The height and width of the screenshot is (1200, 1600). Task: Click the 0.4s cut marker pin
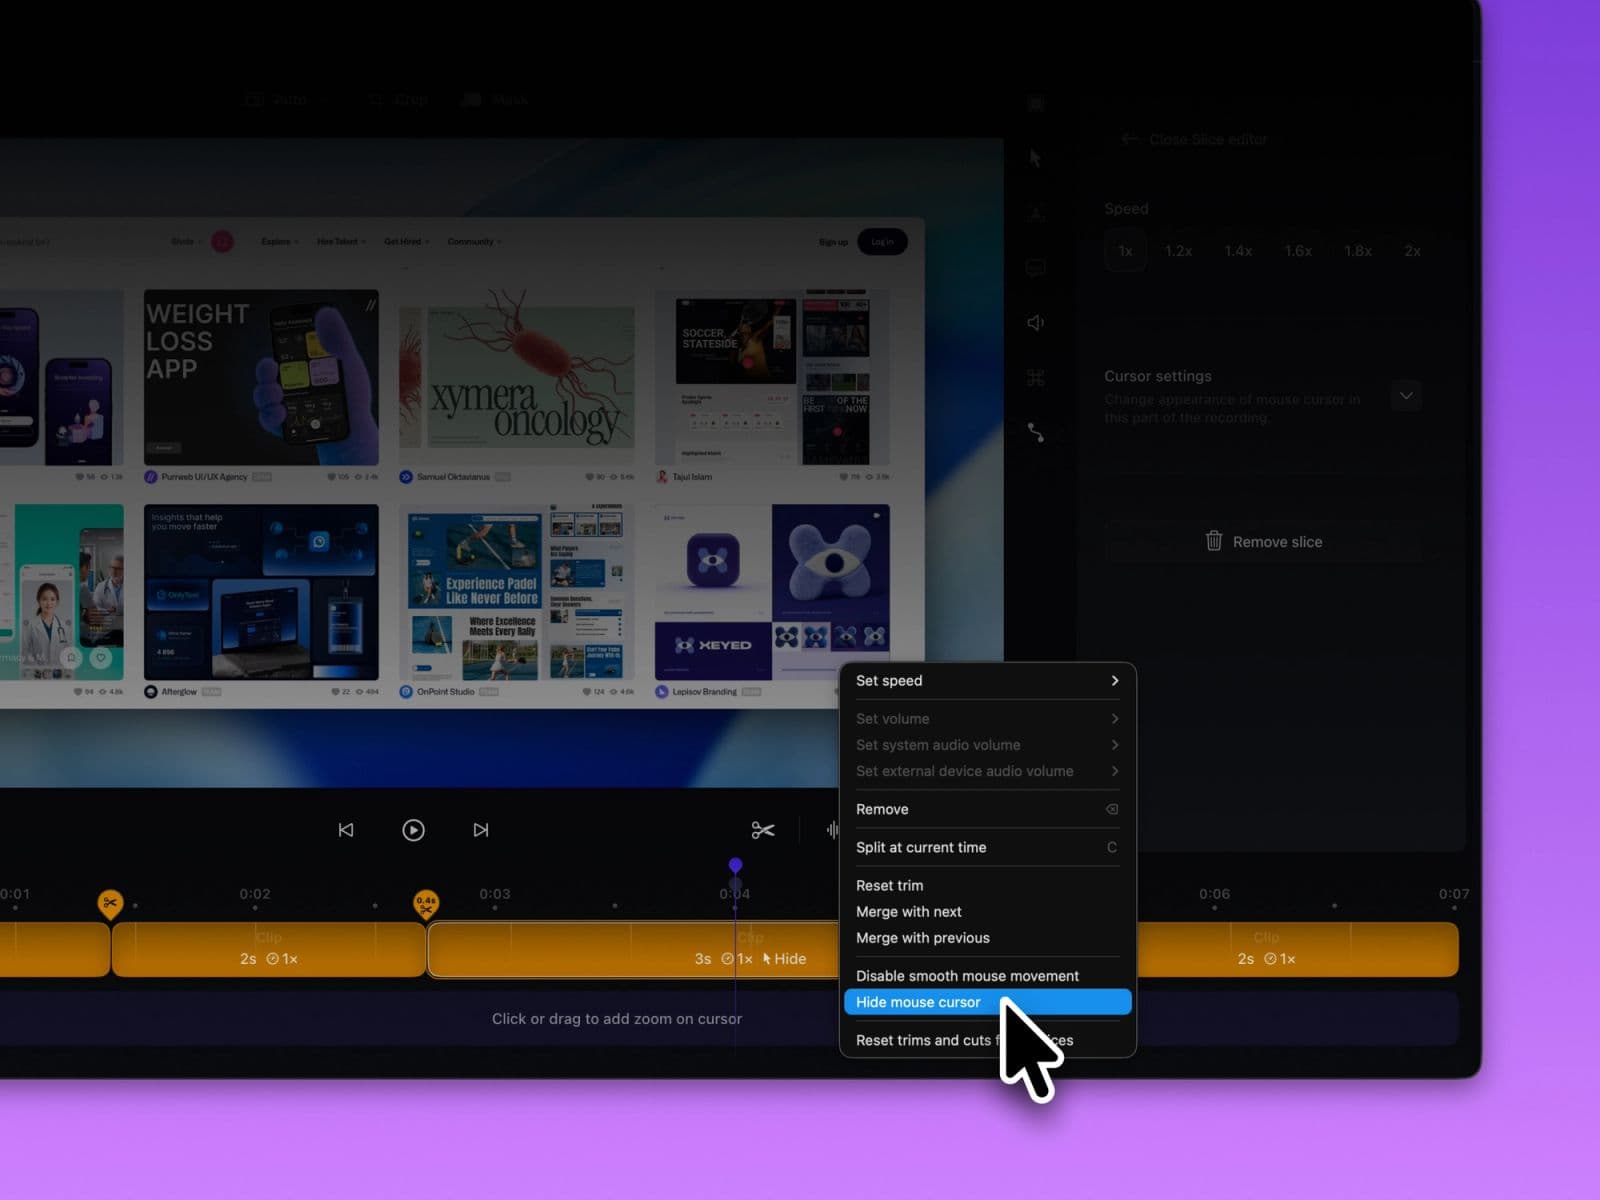426,904
